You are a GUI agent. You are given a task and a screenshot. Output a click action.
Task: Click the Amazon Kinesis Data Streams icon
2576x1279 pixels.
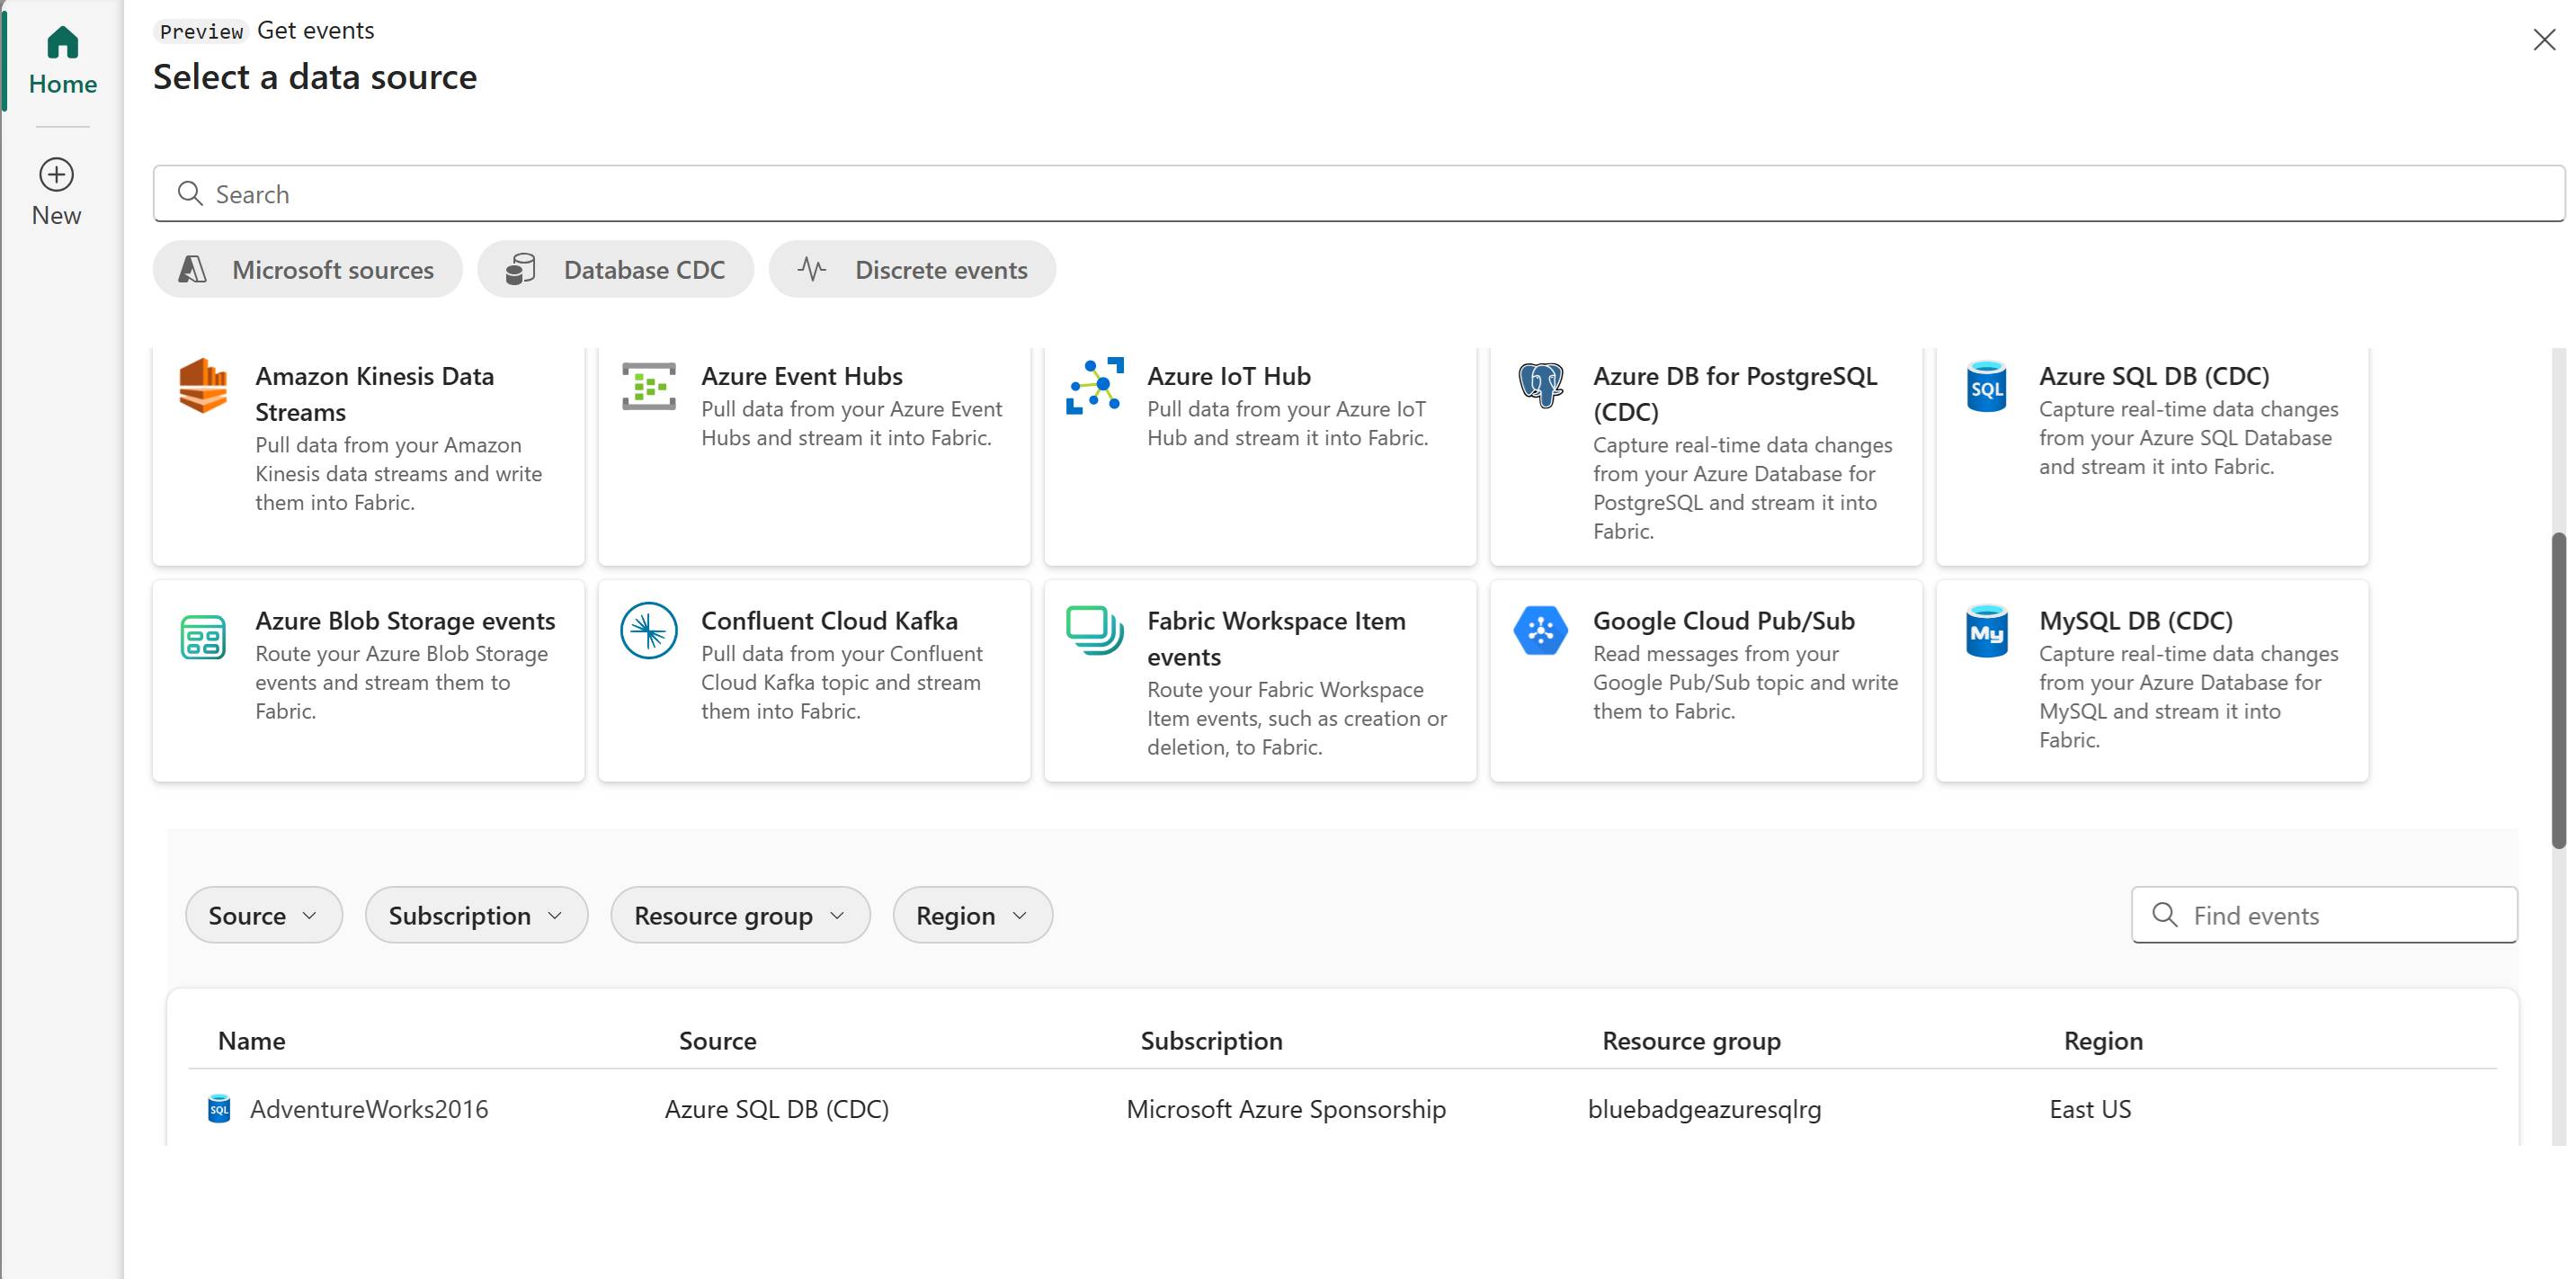[x=203, y=385]
